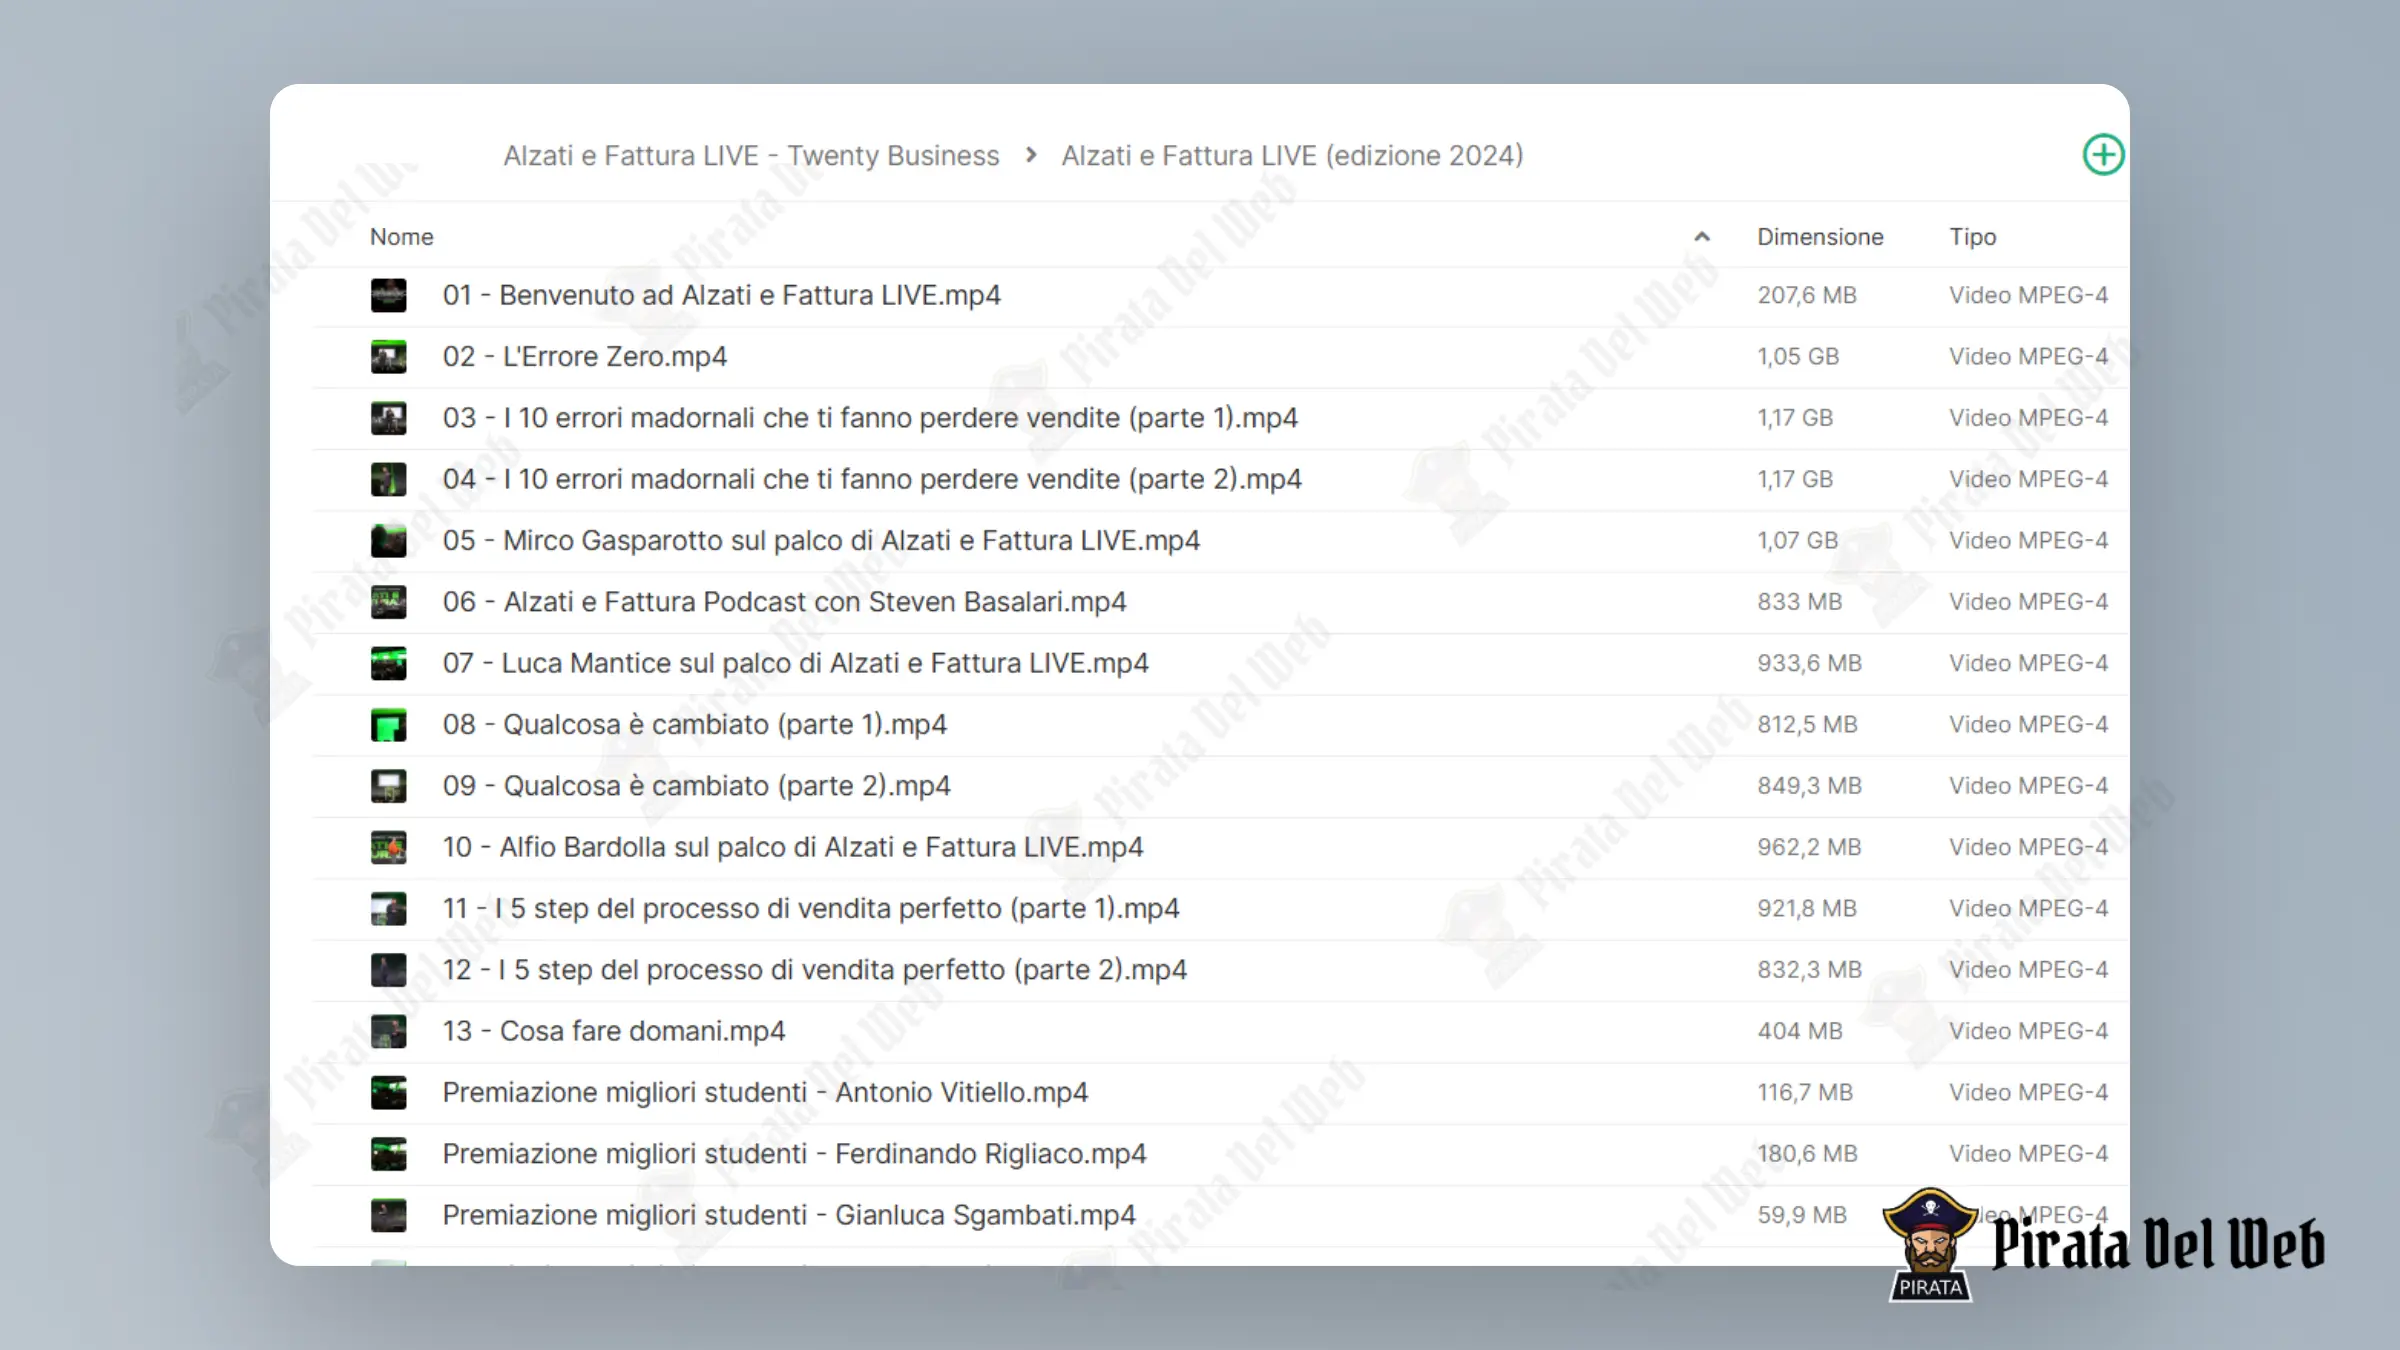Click the 180,6 MB size cell
This screenshot has height=1350, width=2400.
pos(1807,1154)
